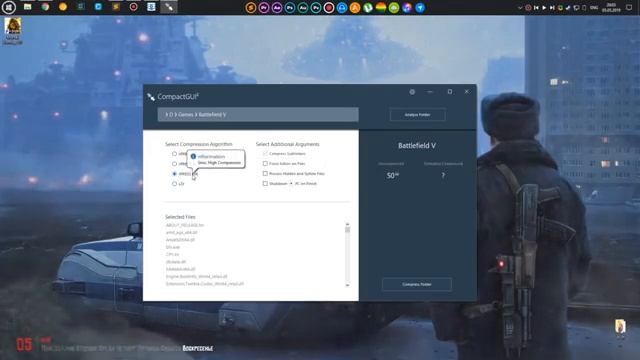Screen dimensions: 640x360
Task: Launch orange A dock icon
Action: (x=355, y=8)
